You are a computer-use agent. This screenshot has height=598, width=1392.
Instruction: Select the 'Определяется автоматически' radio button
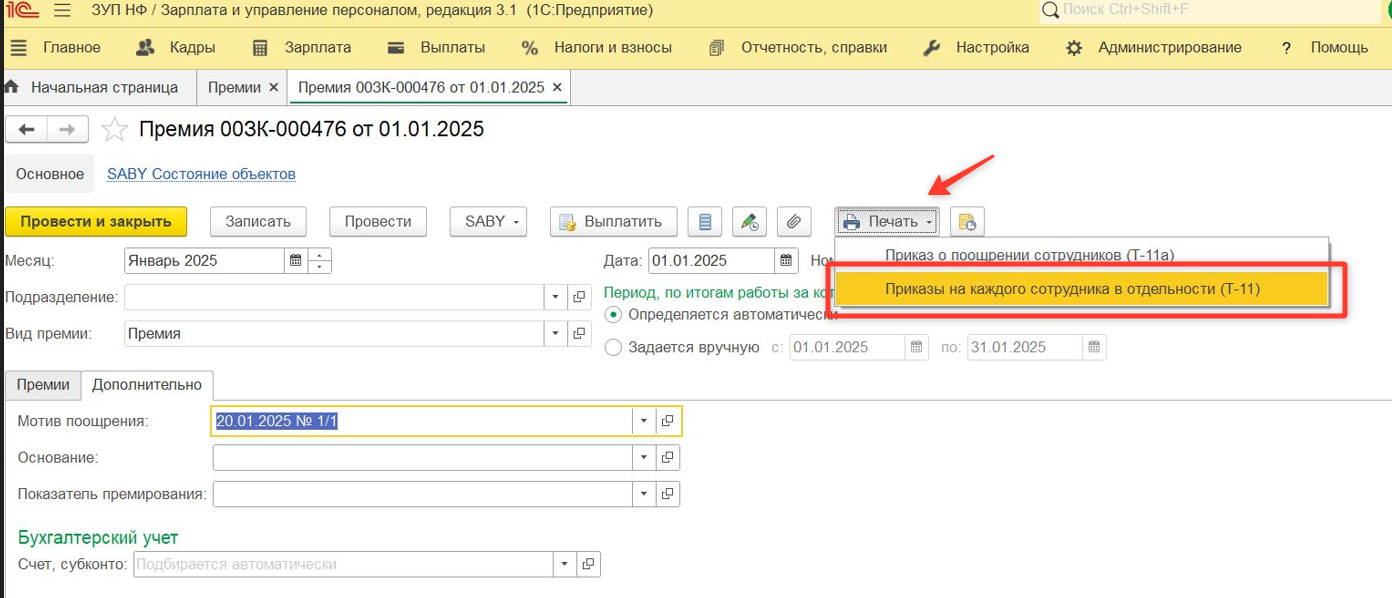[613, 314]
